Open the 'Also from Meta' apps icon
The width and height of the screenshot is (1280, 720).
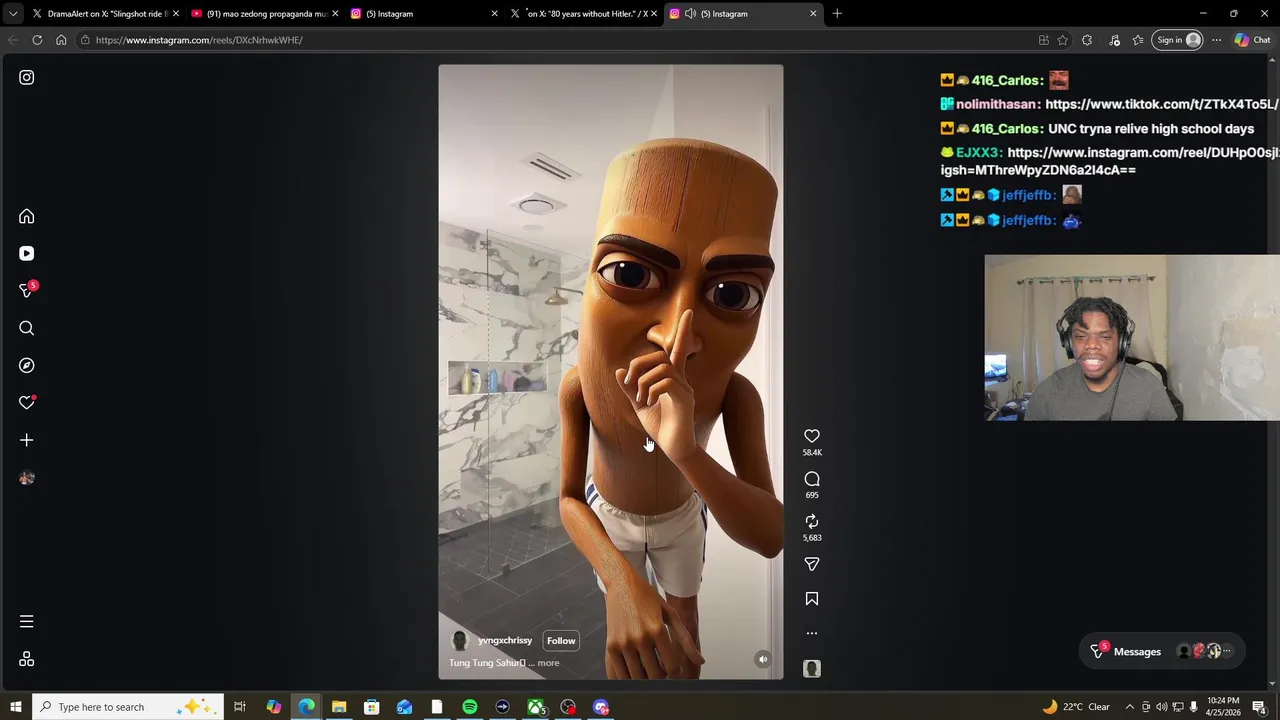[x=27, y=659]
